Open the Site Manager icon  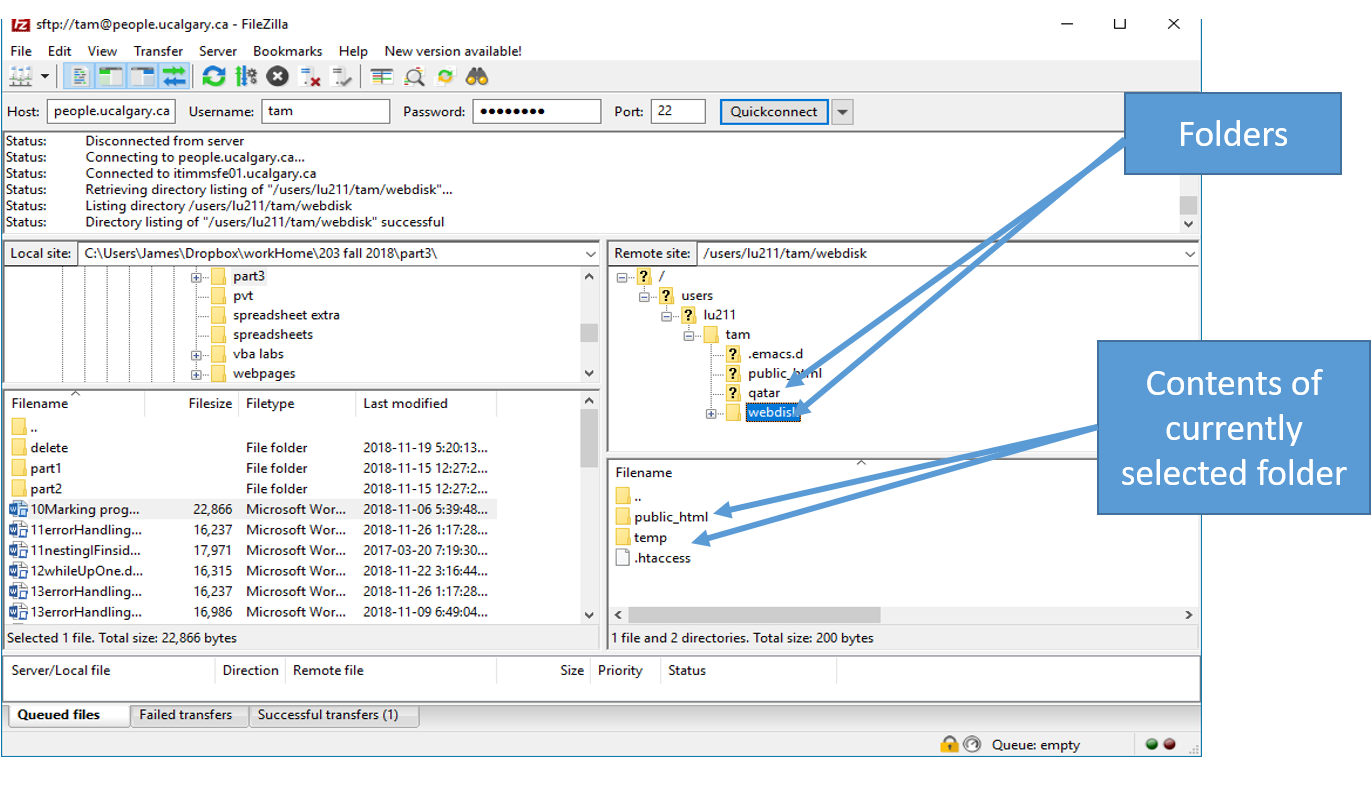(x=21, y=77)
